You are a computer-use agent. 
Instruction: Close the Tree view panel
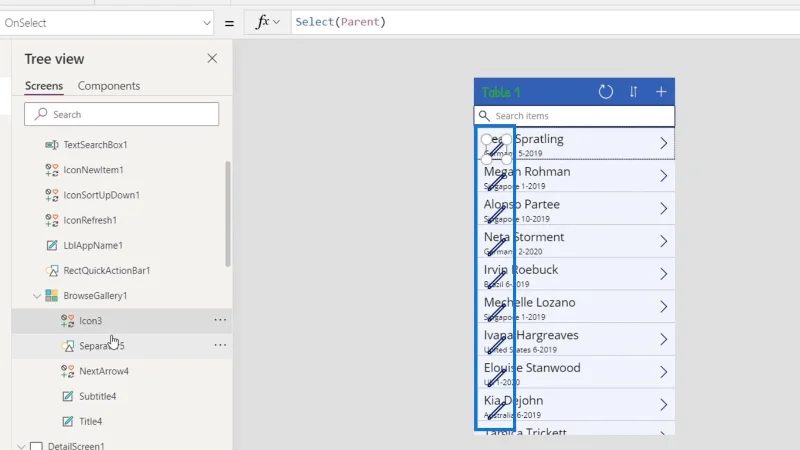click(x=212, y=59)
